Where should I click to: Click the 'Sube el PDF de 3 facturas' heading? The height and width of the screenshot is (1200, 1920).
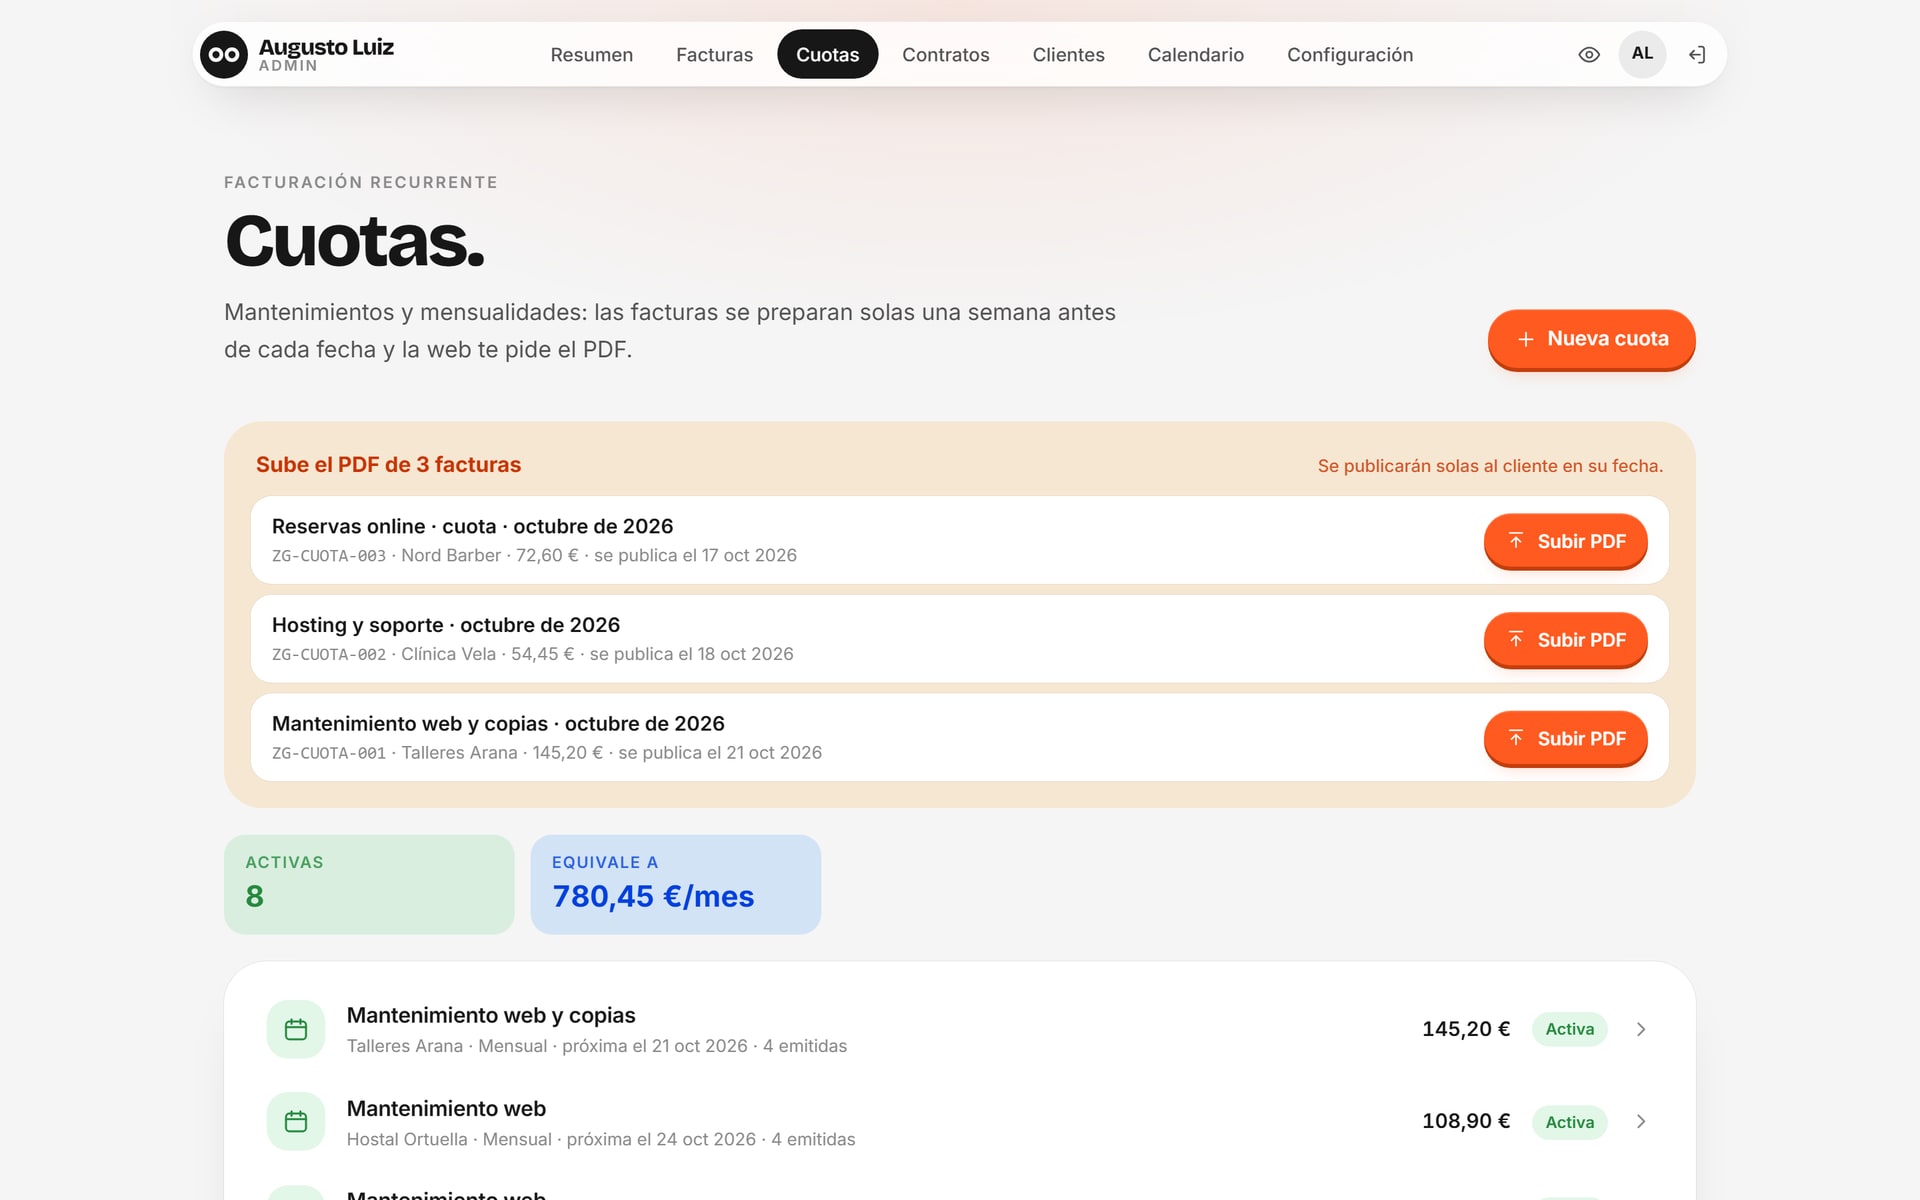pos(388,464)
